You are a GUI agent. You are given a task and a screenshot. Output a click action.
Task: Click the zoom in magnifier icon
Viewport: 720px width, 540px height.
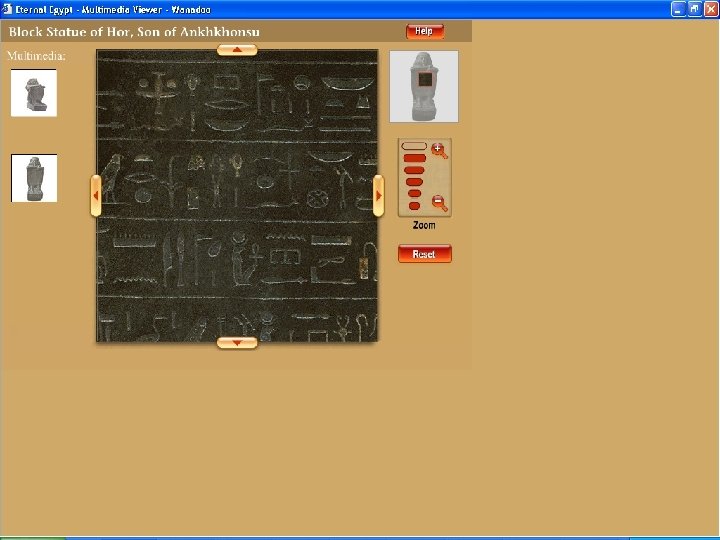[439, 151]
